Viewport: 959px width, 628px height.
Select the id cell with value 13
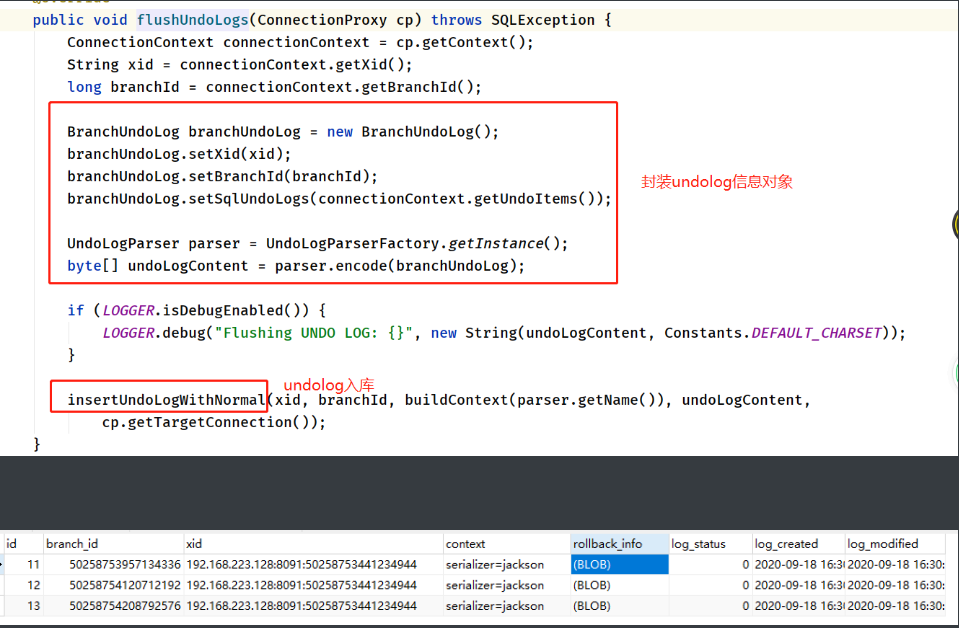23,606
